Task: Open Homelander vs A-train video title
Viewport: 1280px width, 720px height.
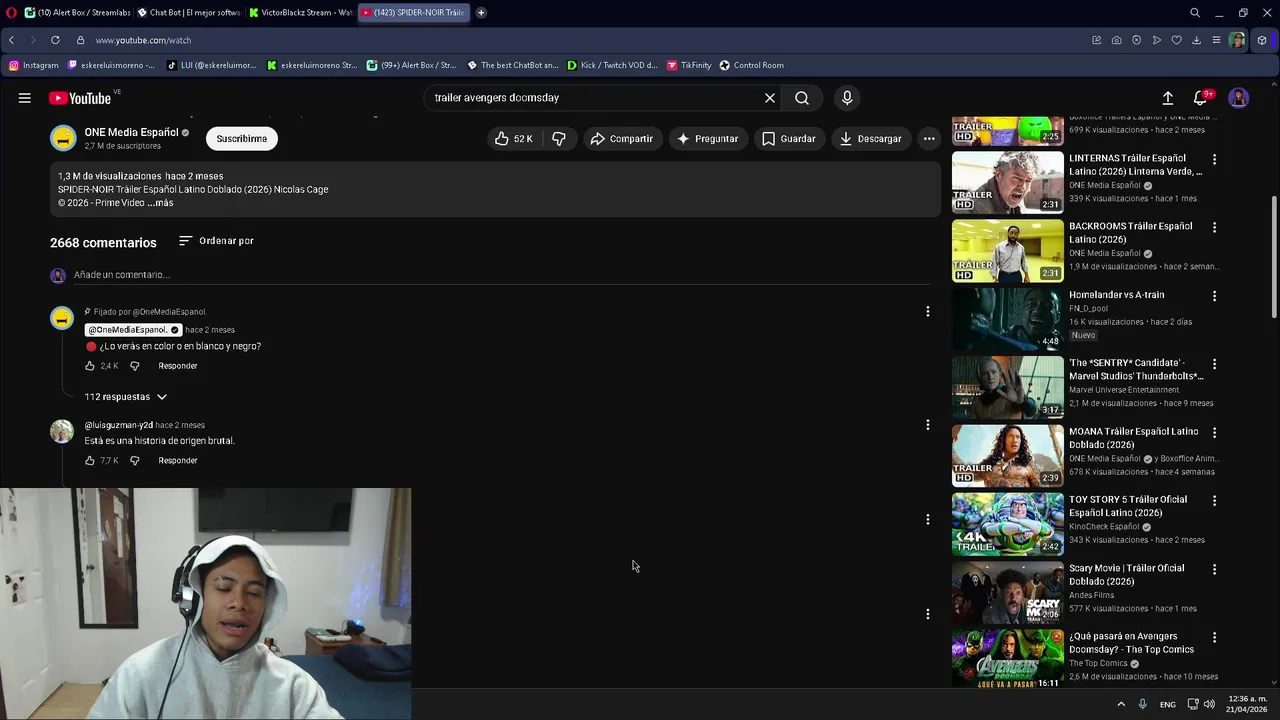Action: coord(1116,295)
